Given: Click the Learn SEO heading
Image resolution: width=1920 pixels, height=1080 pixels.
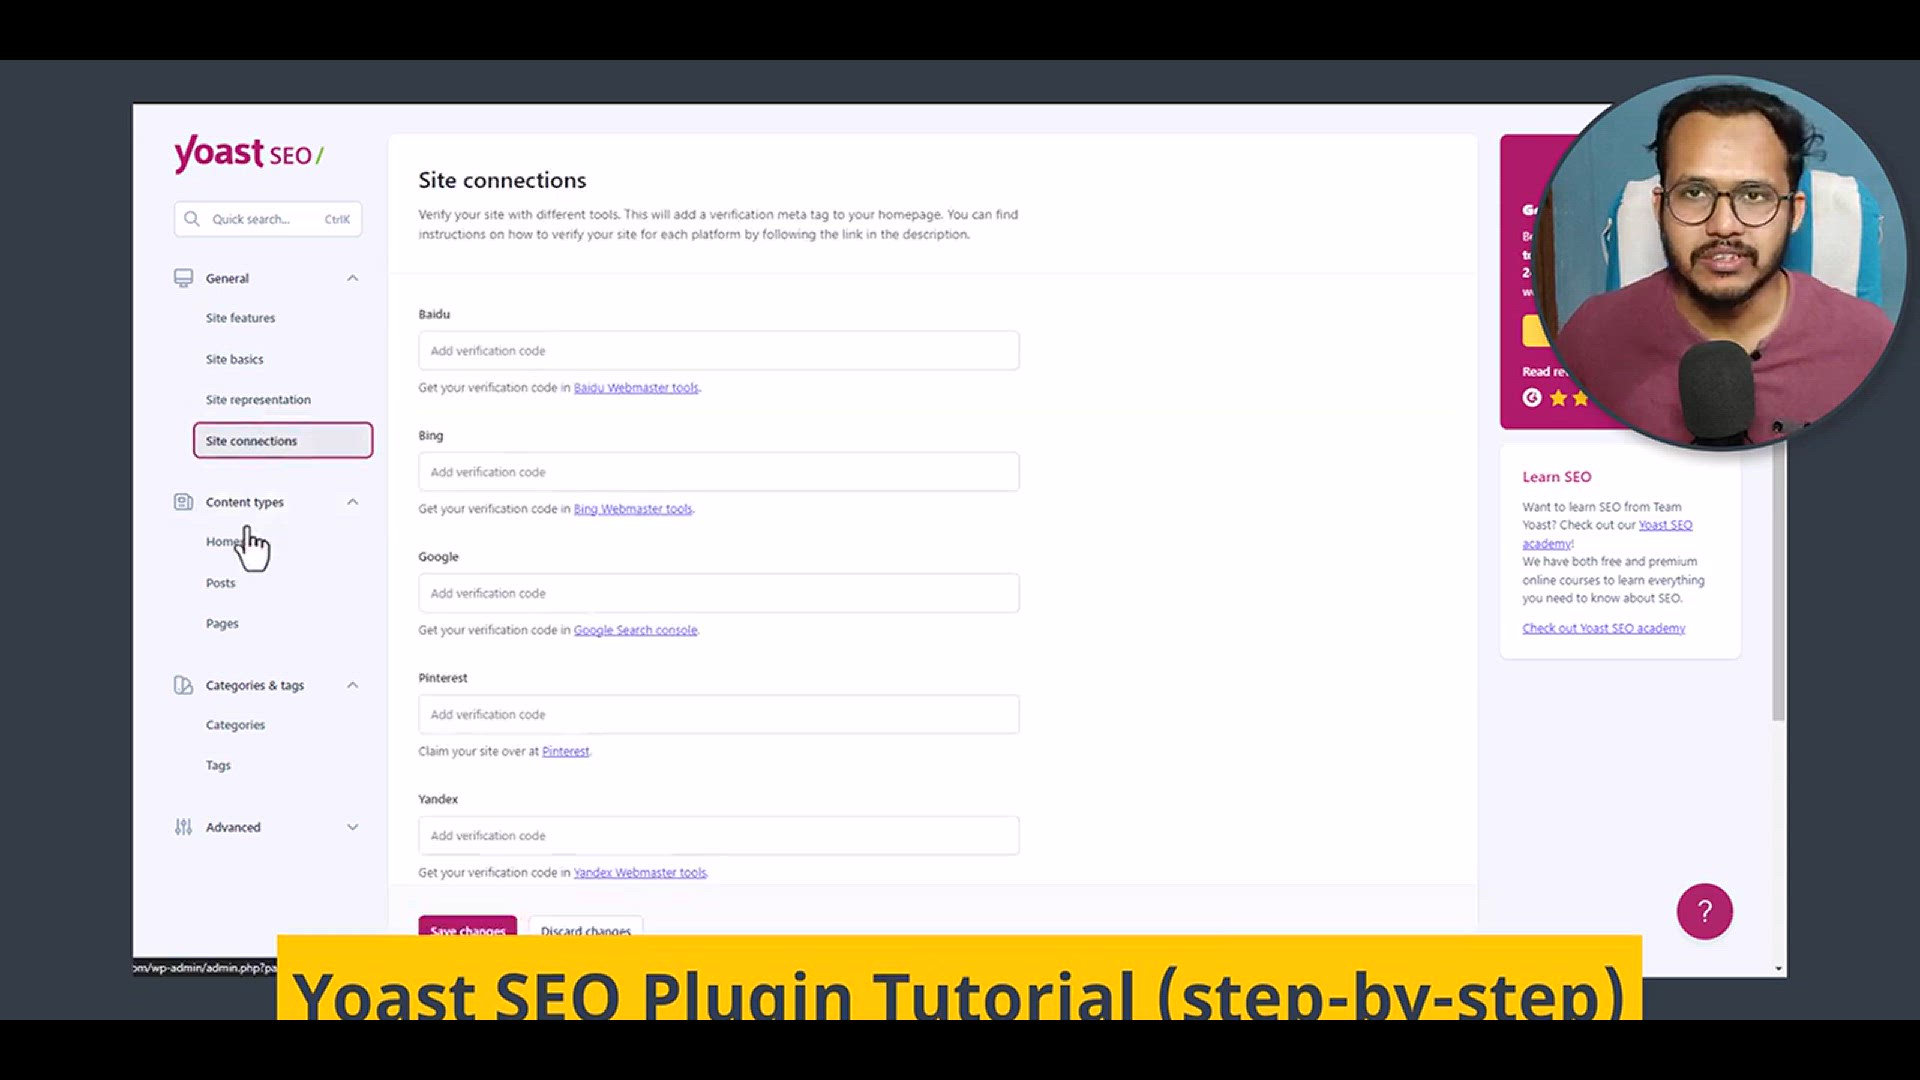Looking at the screenshot, I should [x=1556, y=477].
